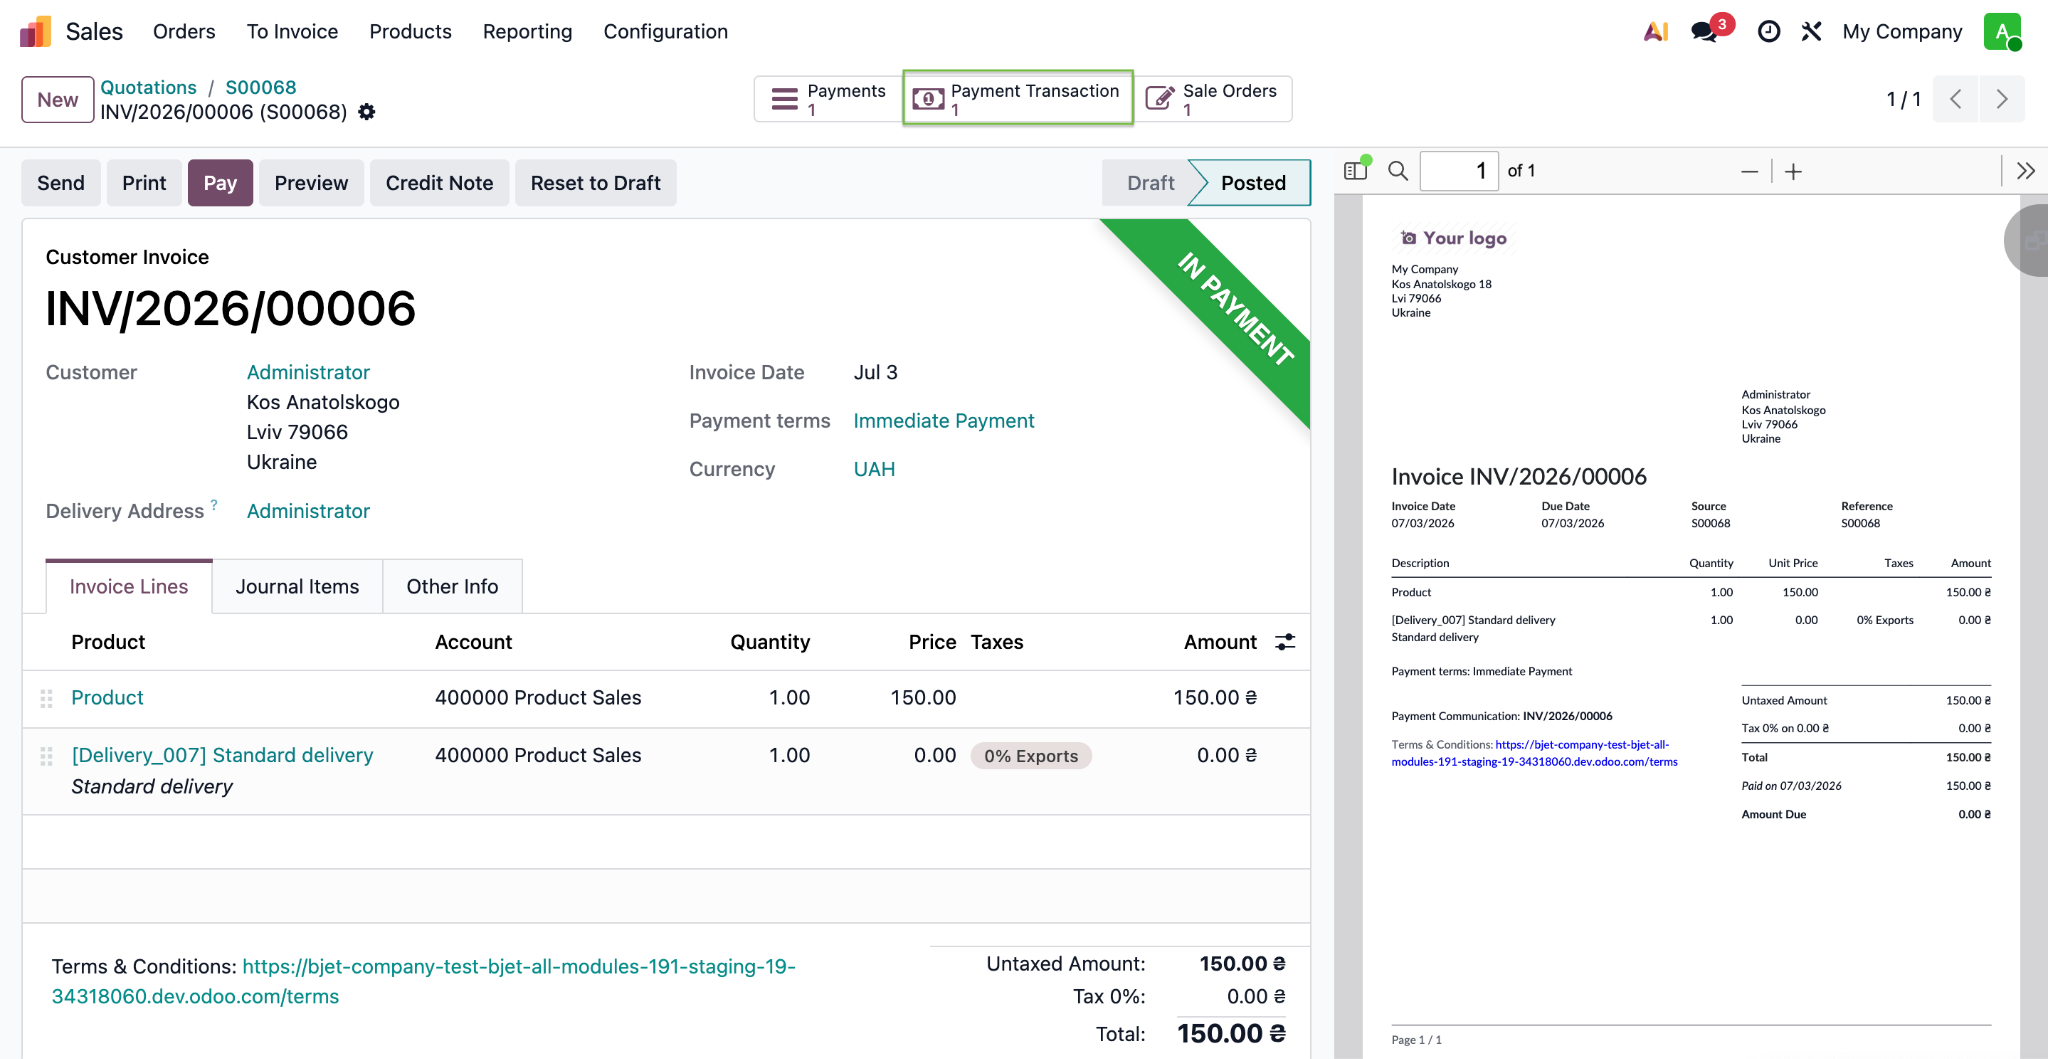
Task: Click the Pay button
Action: pyautogui.click(x=220, y=183)
